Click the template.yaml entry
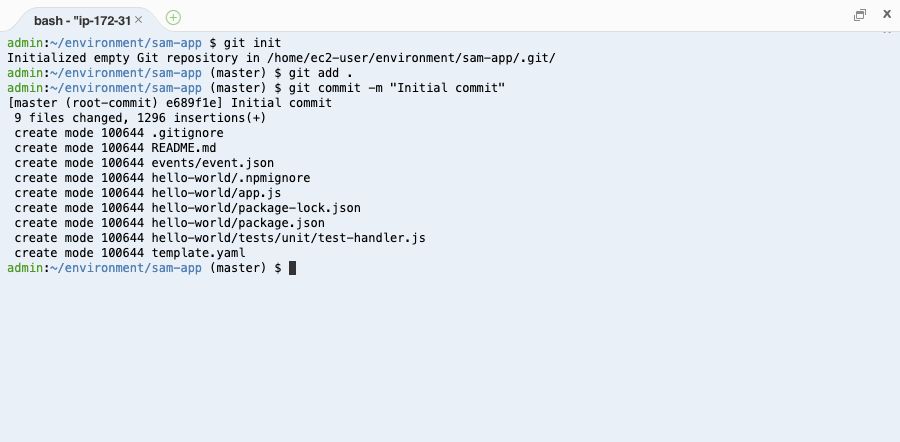This screenshot has height=442, width=900. (199, 253)
